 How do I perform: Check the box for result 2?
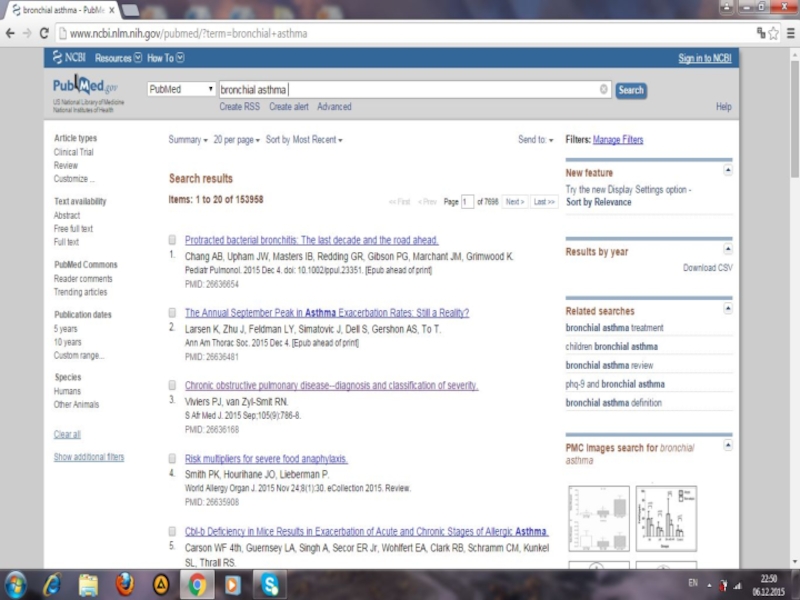pos(172,312)
